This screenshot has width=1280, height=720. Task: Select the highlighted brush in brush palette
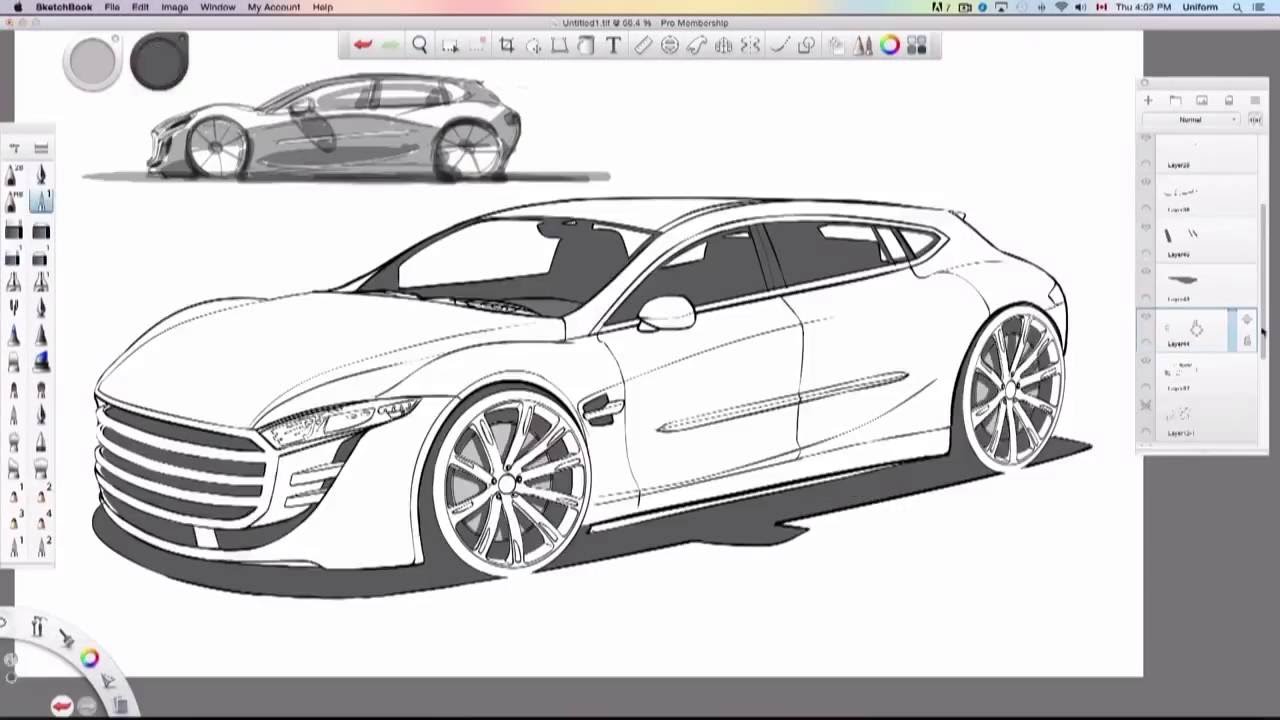(41, 203)
